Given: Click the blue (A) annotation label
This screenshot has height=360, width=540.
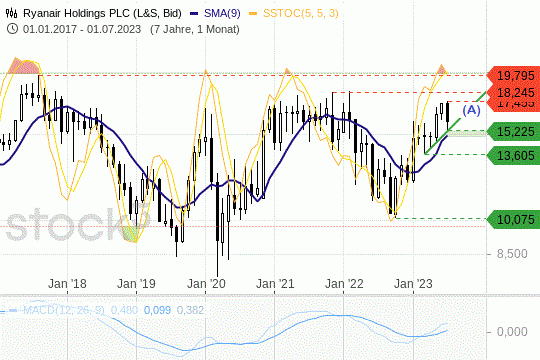Looking at the screenshot, I should (471, 110).
